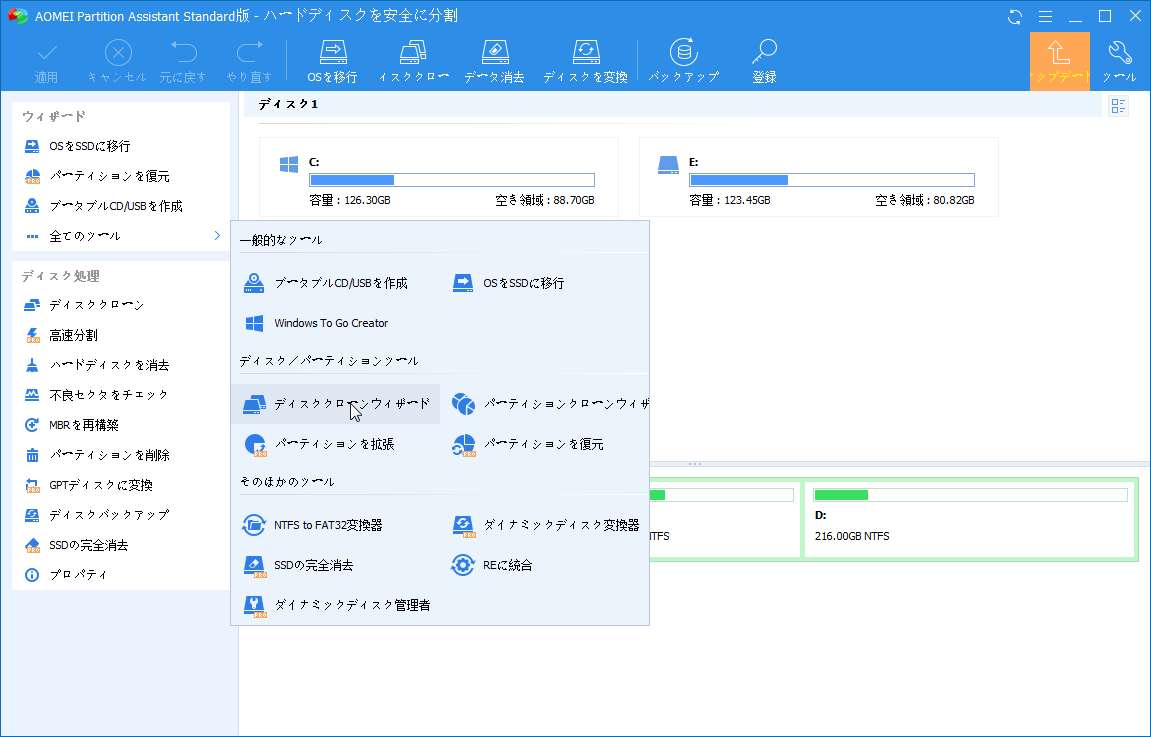The height and width of the screenshot is (737, 1151).
Task: Select ディスククローンウィザード in the popup
Action: coord(336,404)
